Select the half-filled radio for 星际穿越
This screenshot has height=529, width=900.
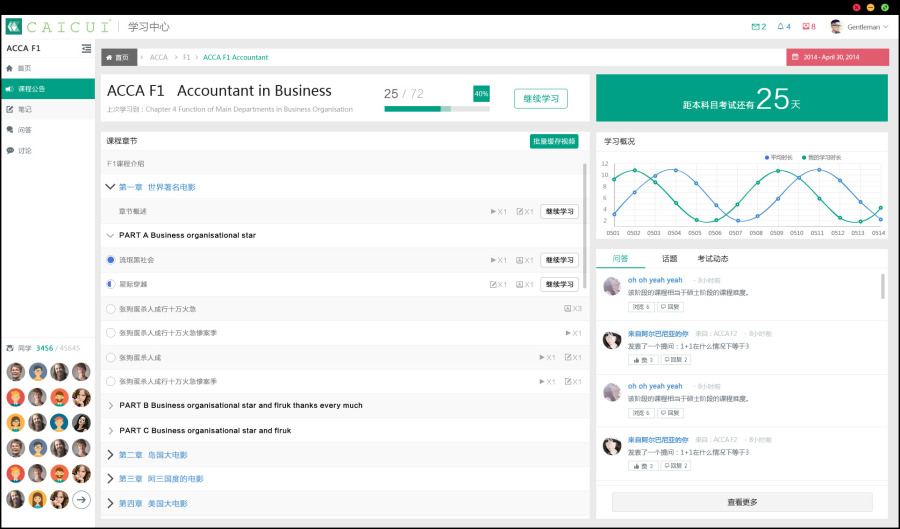tap(111, 284)
